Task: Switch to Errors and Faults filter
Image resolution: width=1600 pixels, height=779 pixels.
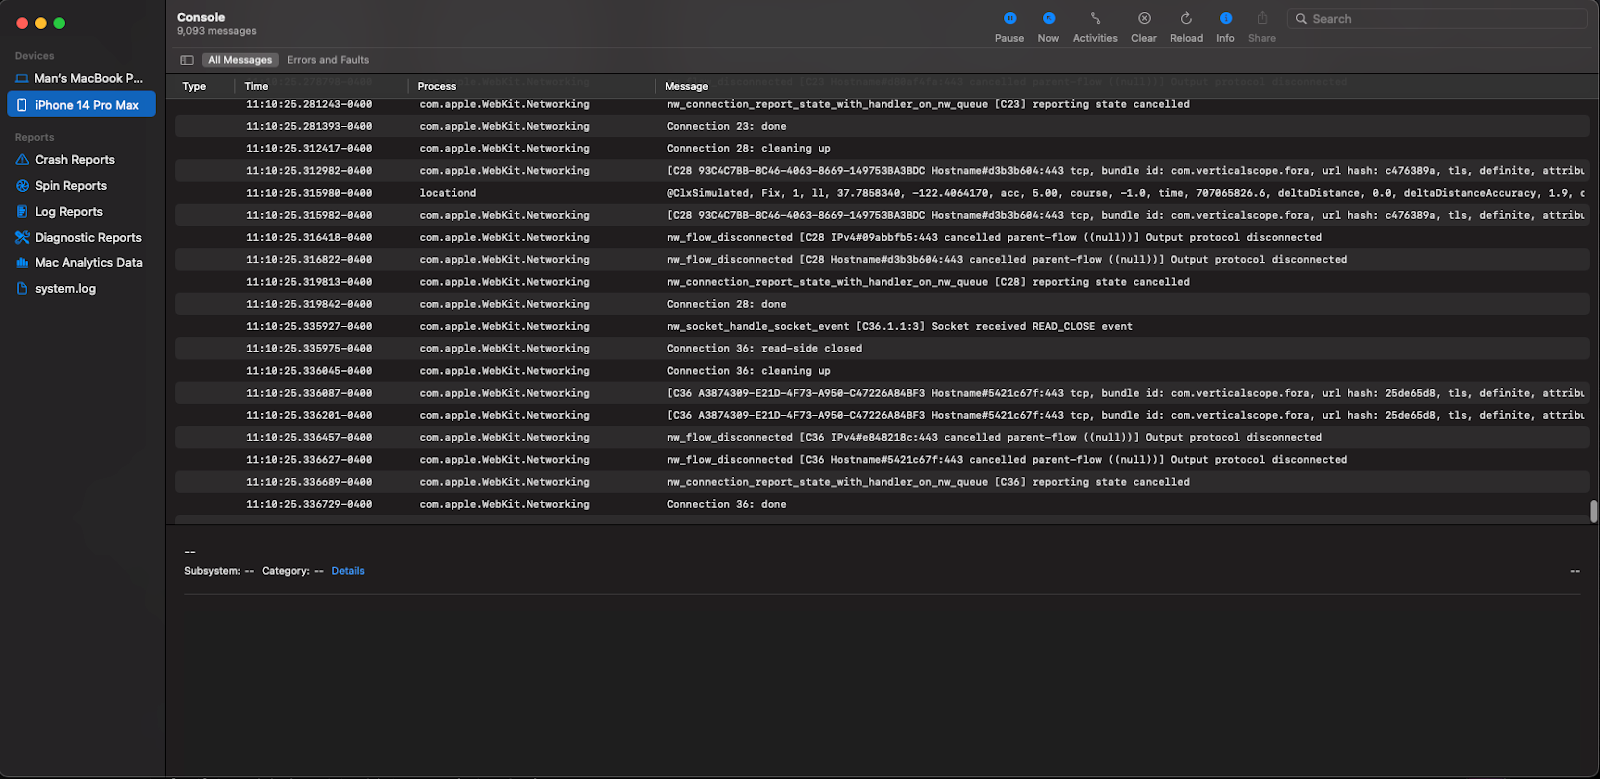Action: pyautogui.click(x=328, y=60)
